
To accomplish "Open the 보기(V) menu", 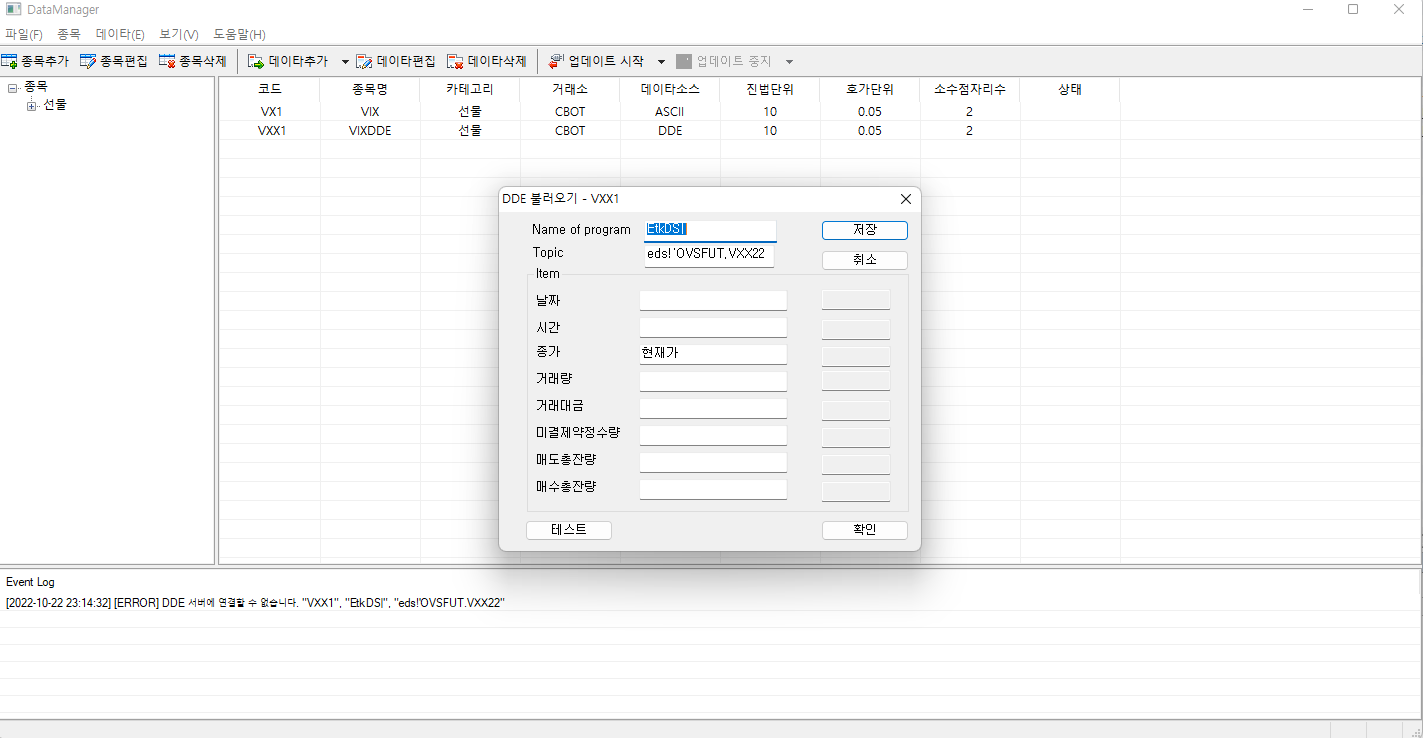I will 179,34.
